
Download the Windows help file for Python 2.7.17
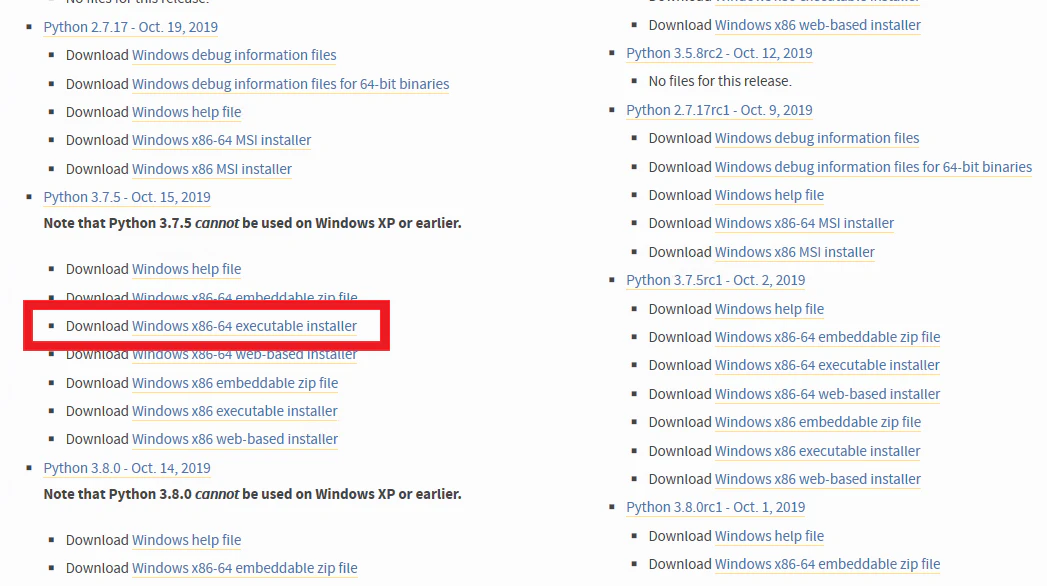click(x=186, y=111)
